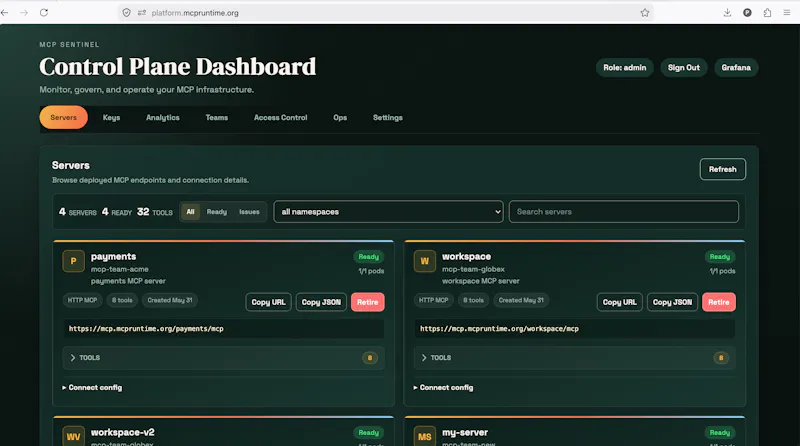
Task: Click the payments server title
Action: 114,257
